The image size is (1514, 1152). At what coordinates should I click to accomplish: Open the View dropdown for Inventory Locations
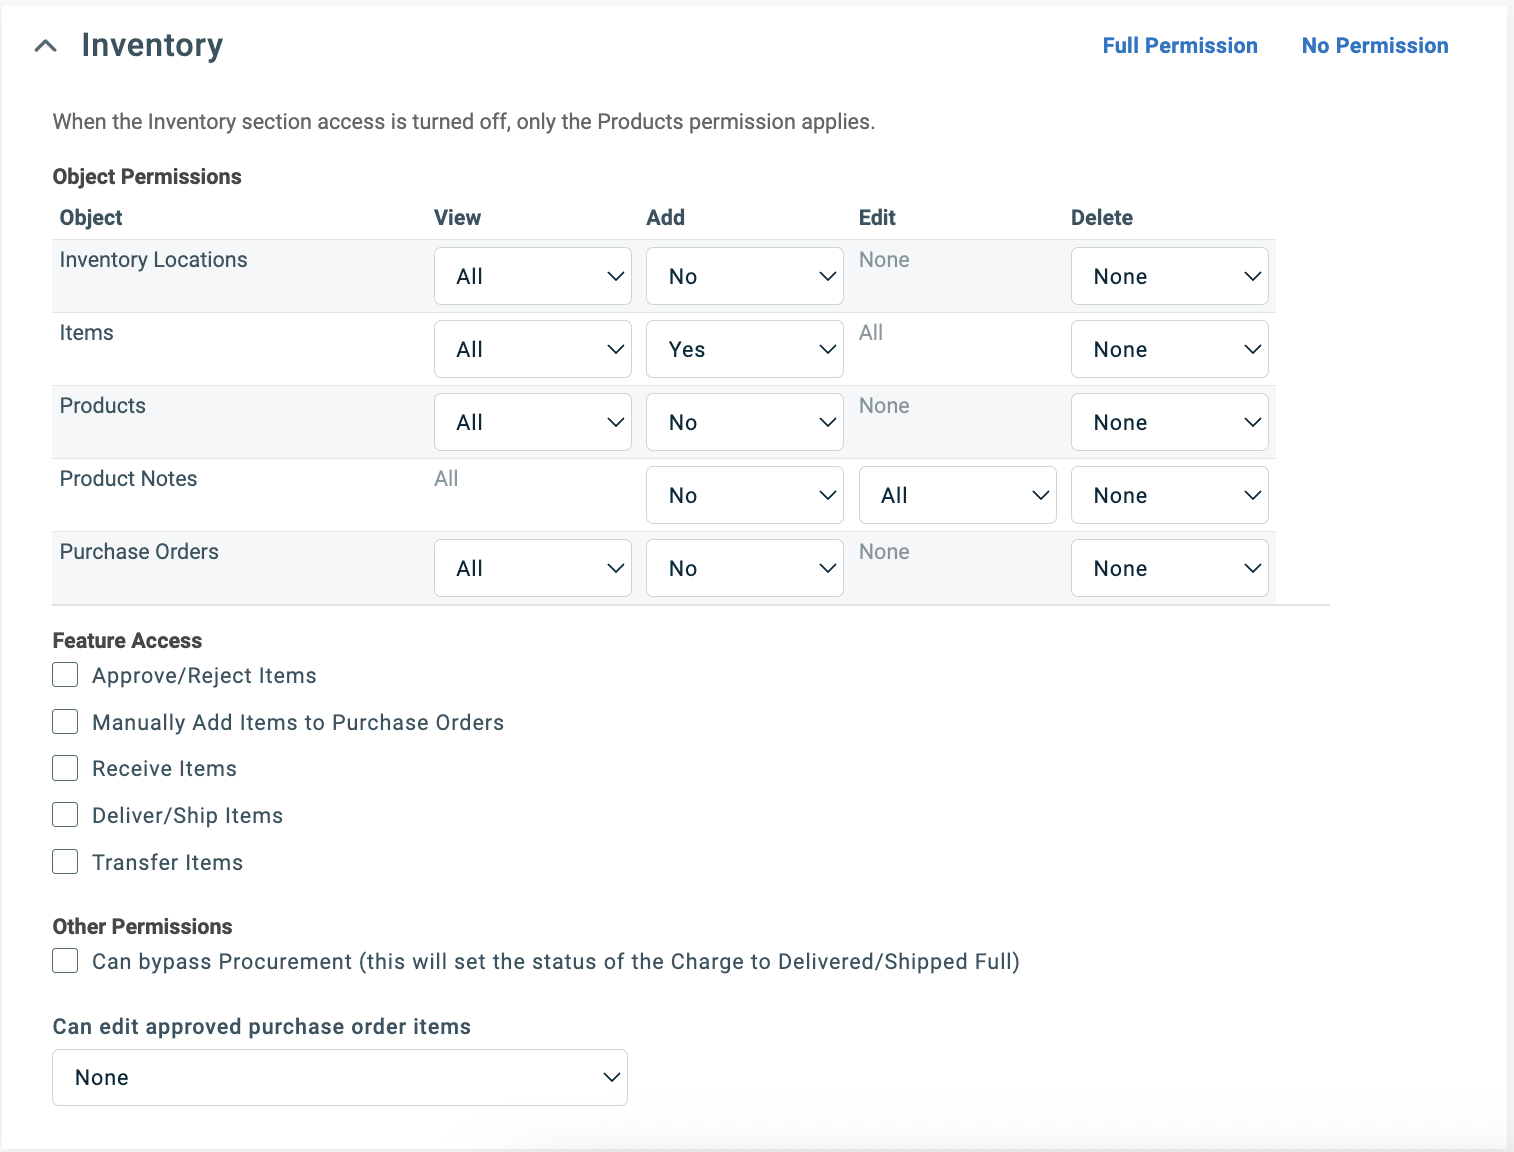click(532, 276)
